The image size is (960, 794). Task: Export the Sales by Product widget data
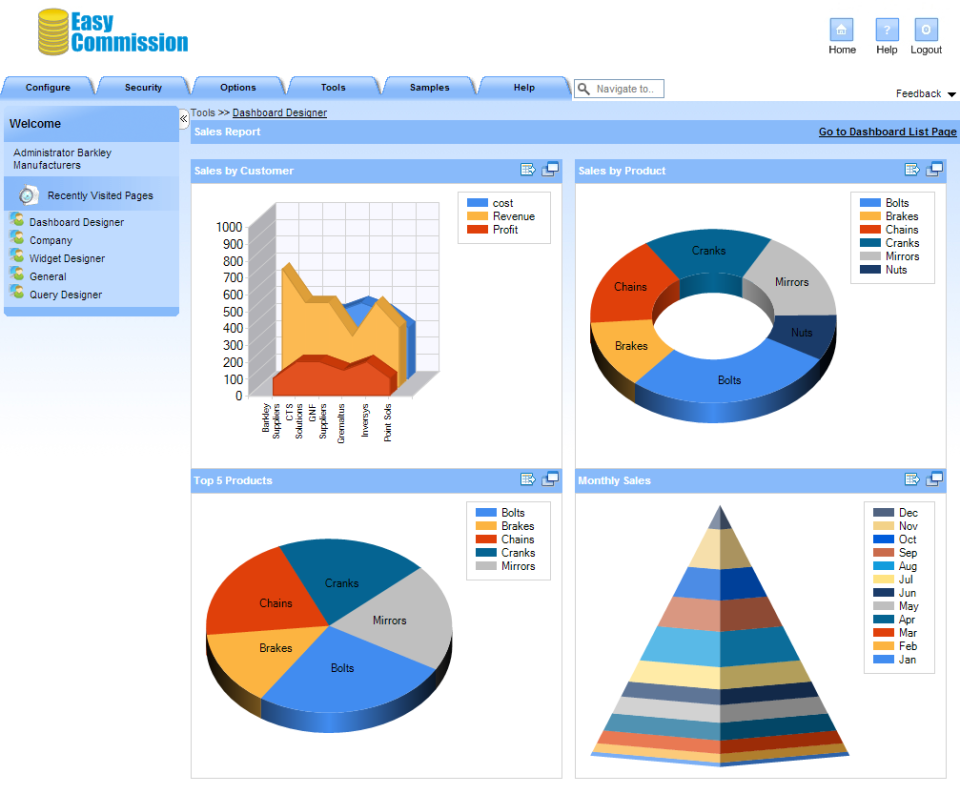click(x=913, y=169)
